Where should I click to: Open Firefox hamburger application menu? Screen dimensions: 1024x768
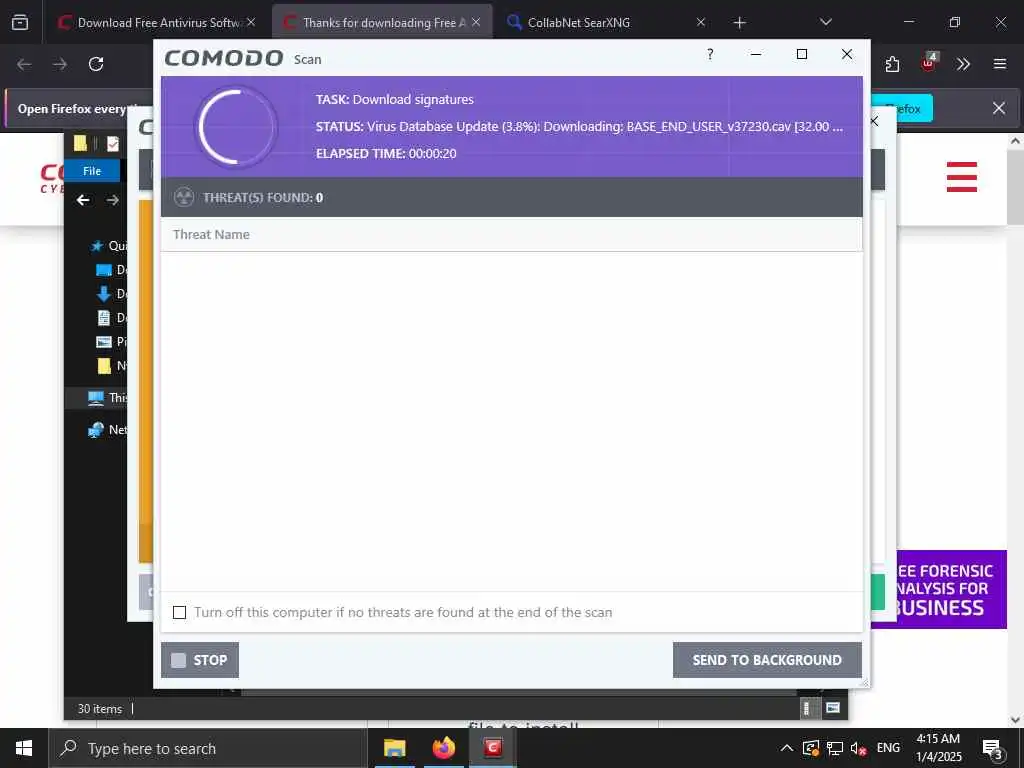coord(999,64)
